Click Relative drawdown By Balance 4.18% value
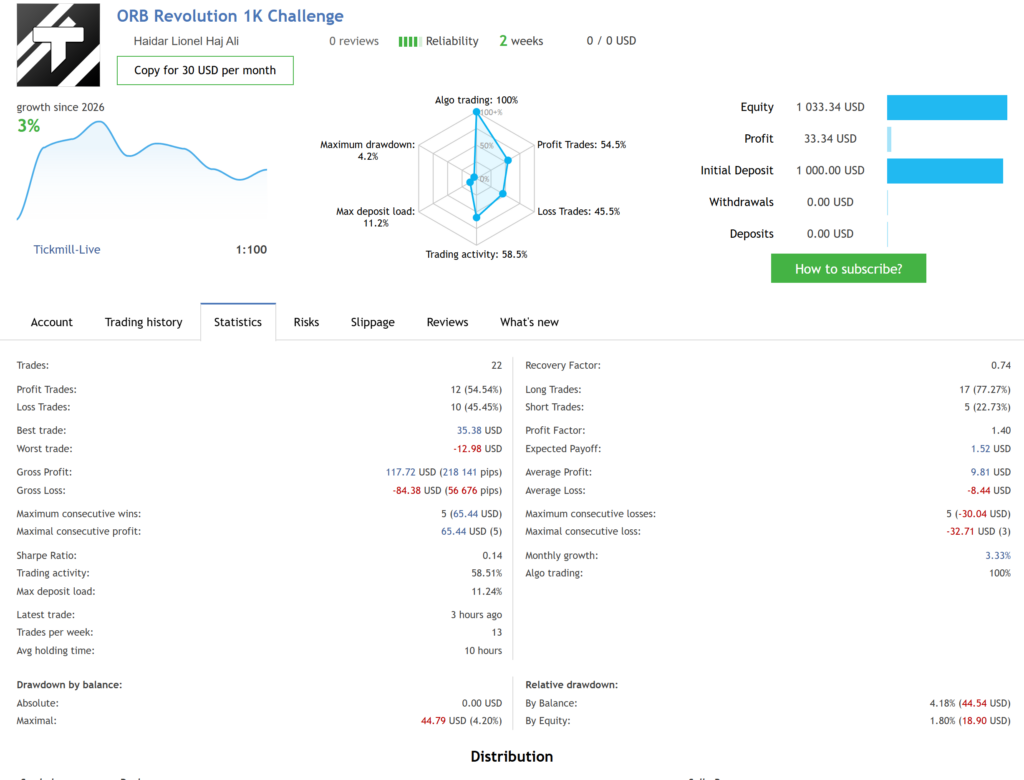This screenshot has width=1024, height=780. click(970, 703)
